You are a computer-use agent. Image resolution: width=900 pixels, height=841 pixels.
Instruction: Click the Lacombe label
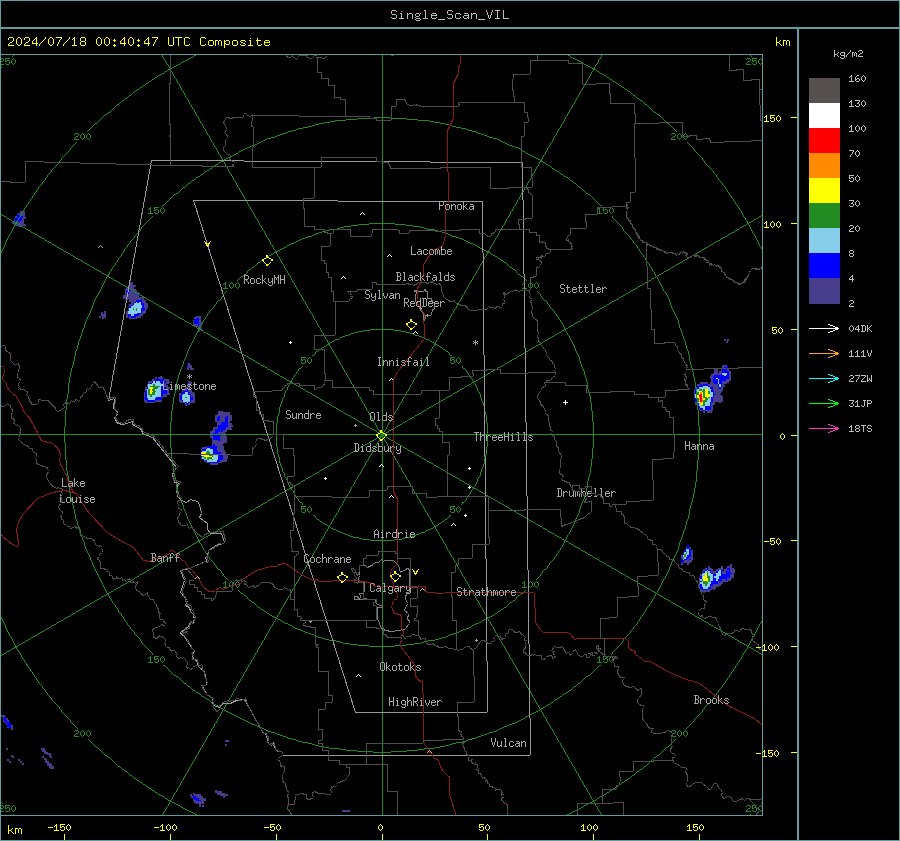point(431,251)
